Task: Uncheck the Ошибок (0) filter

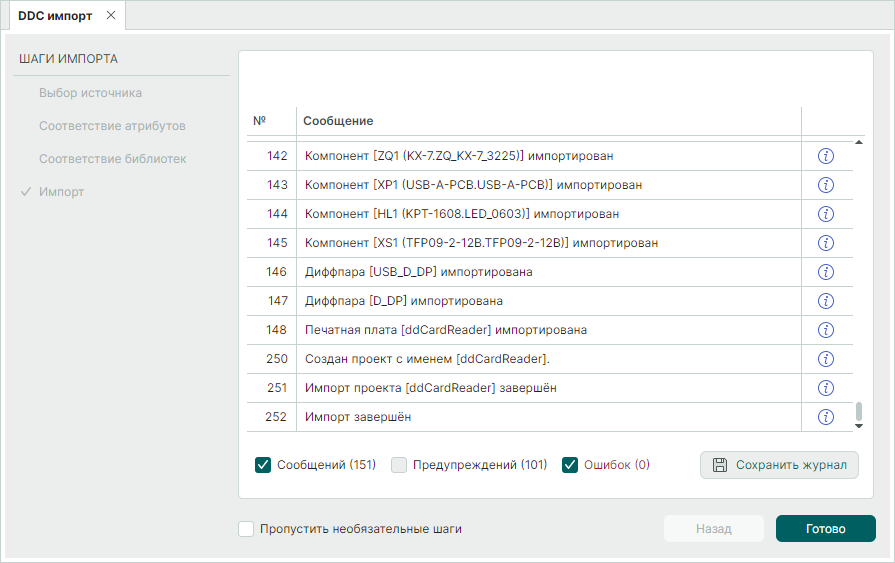Action: click(570, 464)
